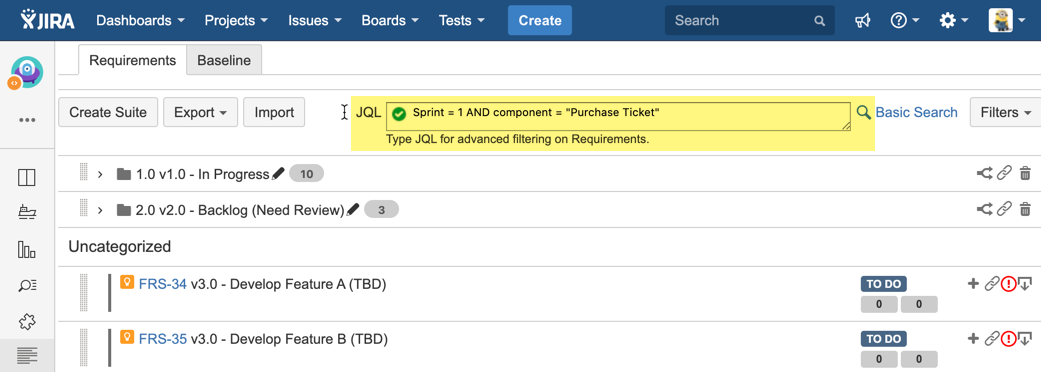
Task: Open the Filters dropdown
Action: pos(1005,112)
